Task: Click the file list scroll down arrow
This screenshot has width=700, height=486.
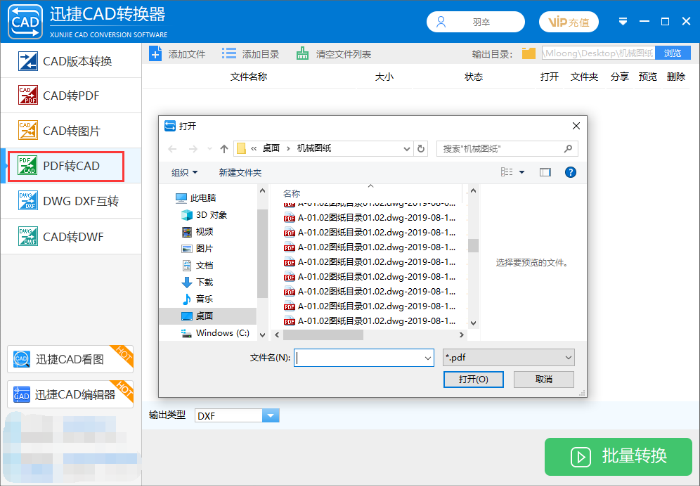Action: coord(473,323)
